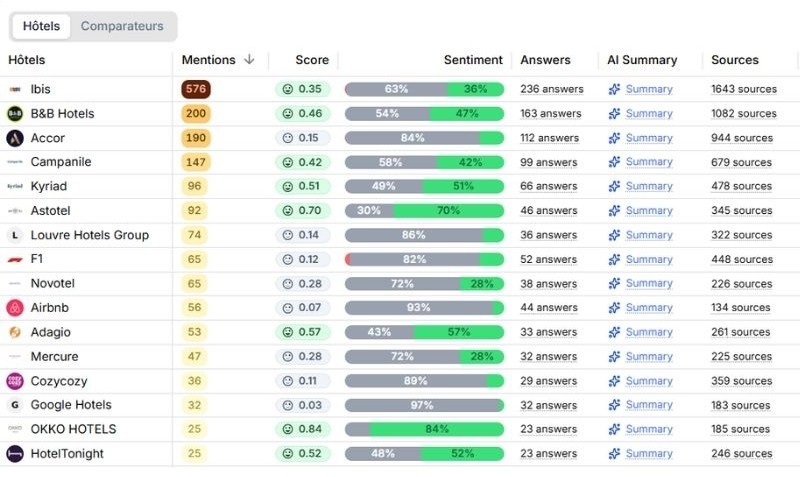Screen dimensions: 800x477
Task: Click the Sentiment column header
Action: (473, 60)
